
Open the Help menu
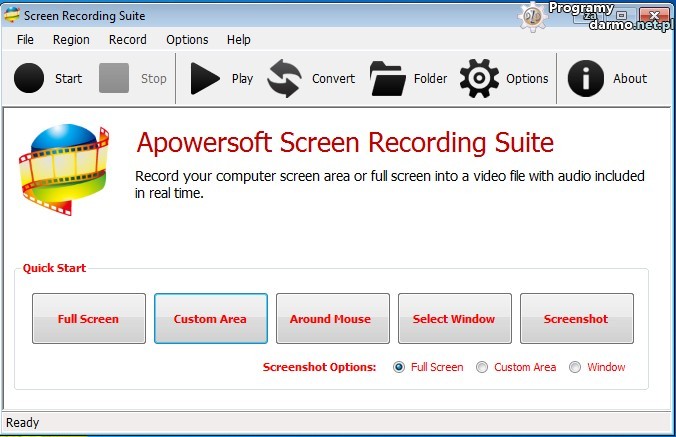click(x=239, y=39)
